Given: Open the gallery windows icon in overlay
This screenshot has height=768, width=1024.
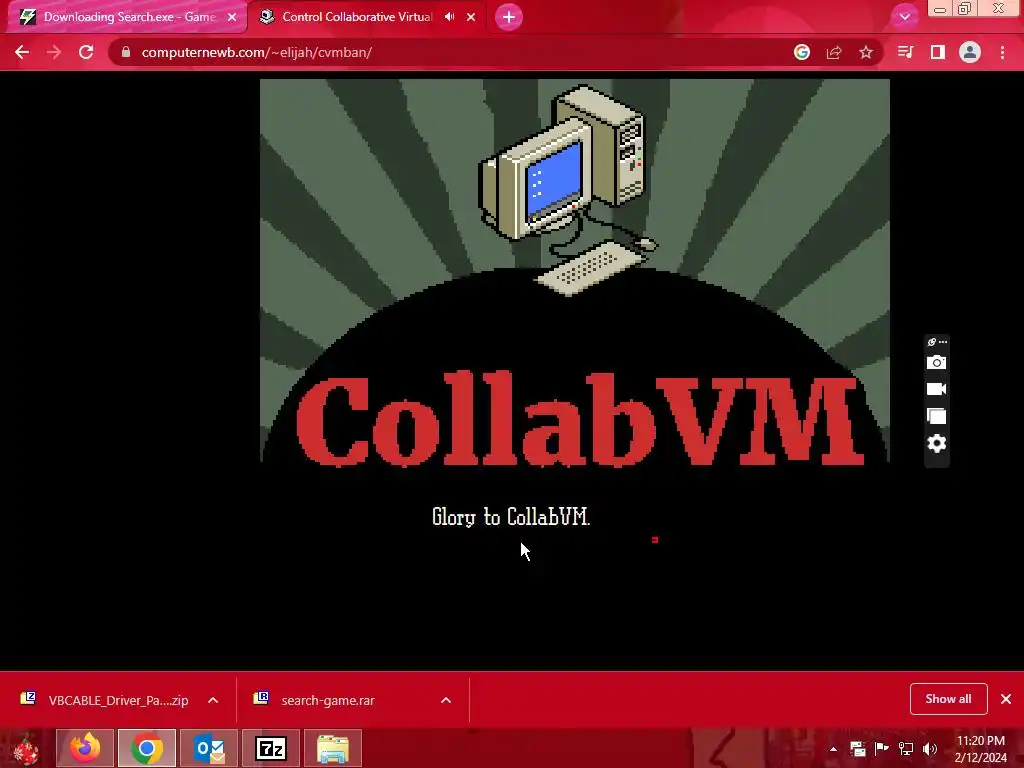Looking at the screenshot, I should coord(936,417).
